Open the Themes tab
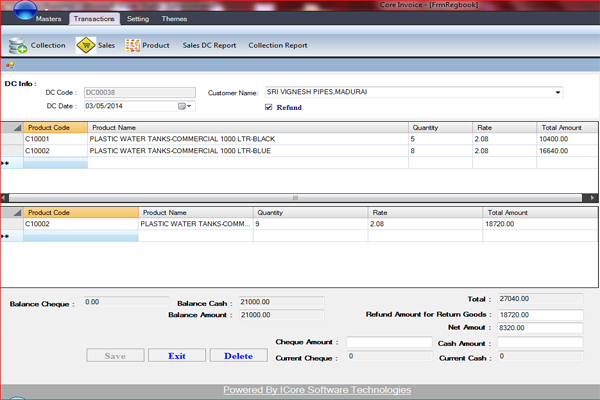 coord(173,19)
